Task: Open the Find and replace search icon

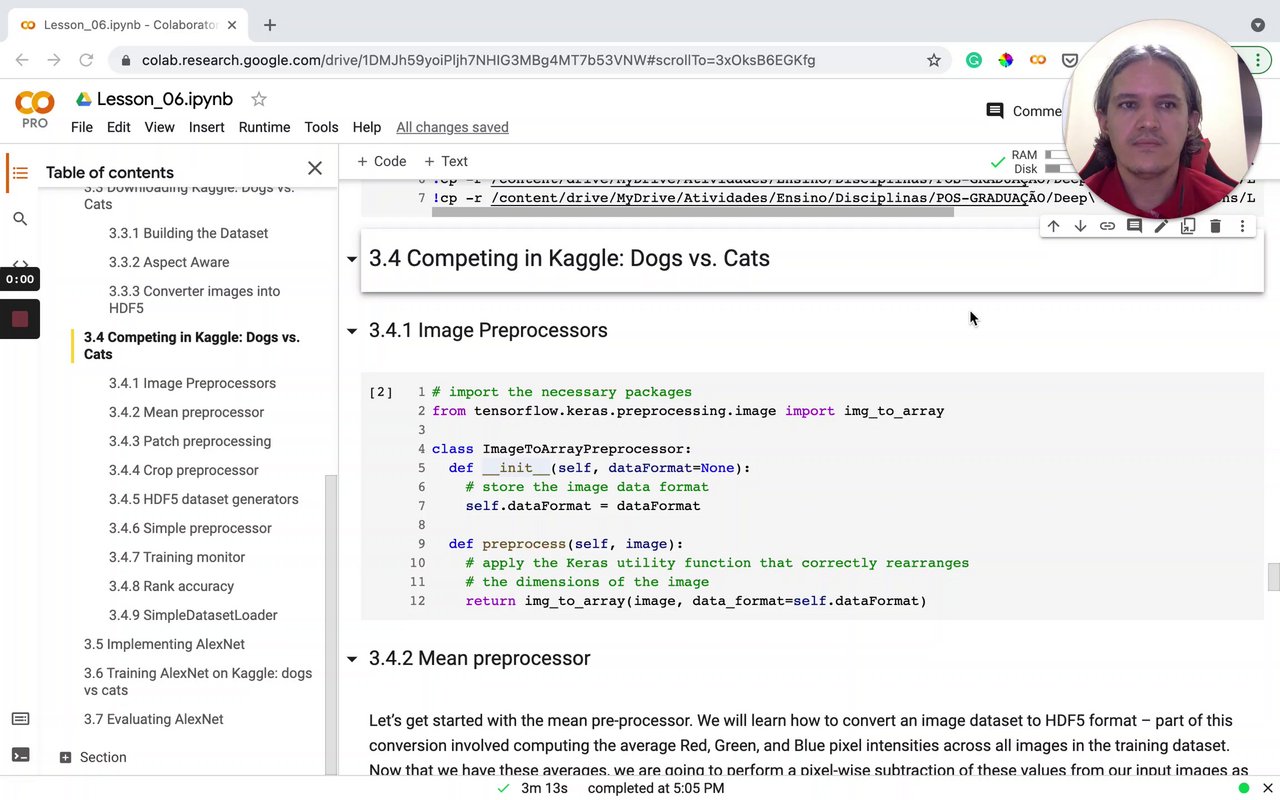Action: pyautogui.click(x=20, y=218)
